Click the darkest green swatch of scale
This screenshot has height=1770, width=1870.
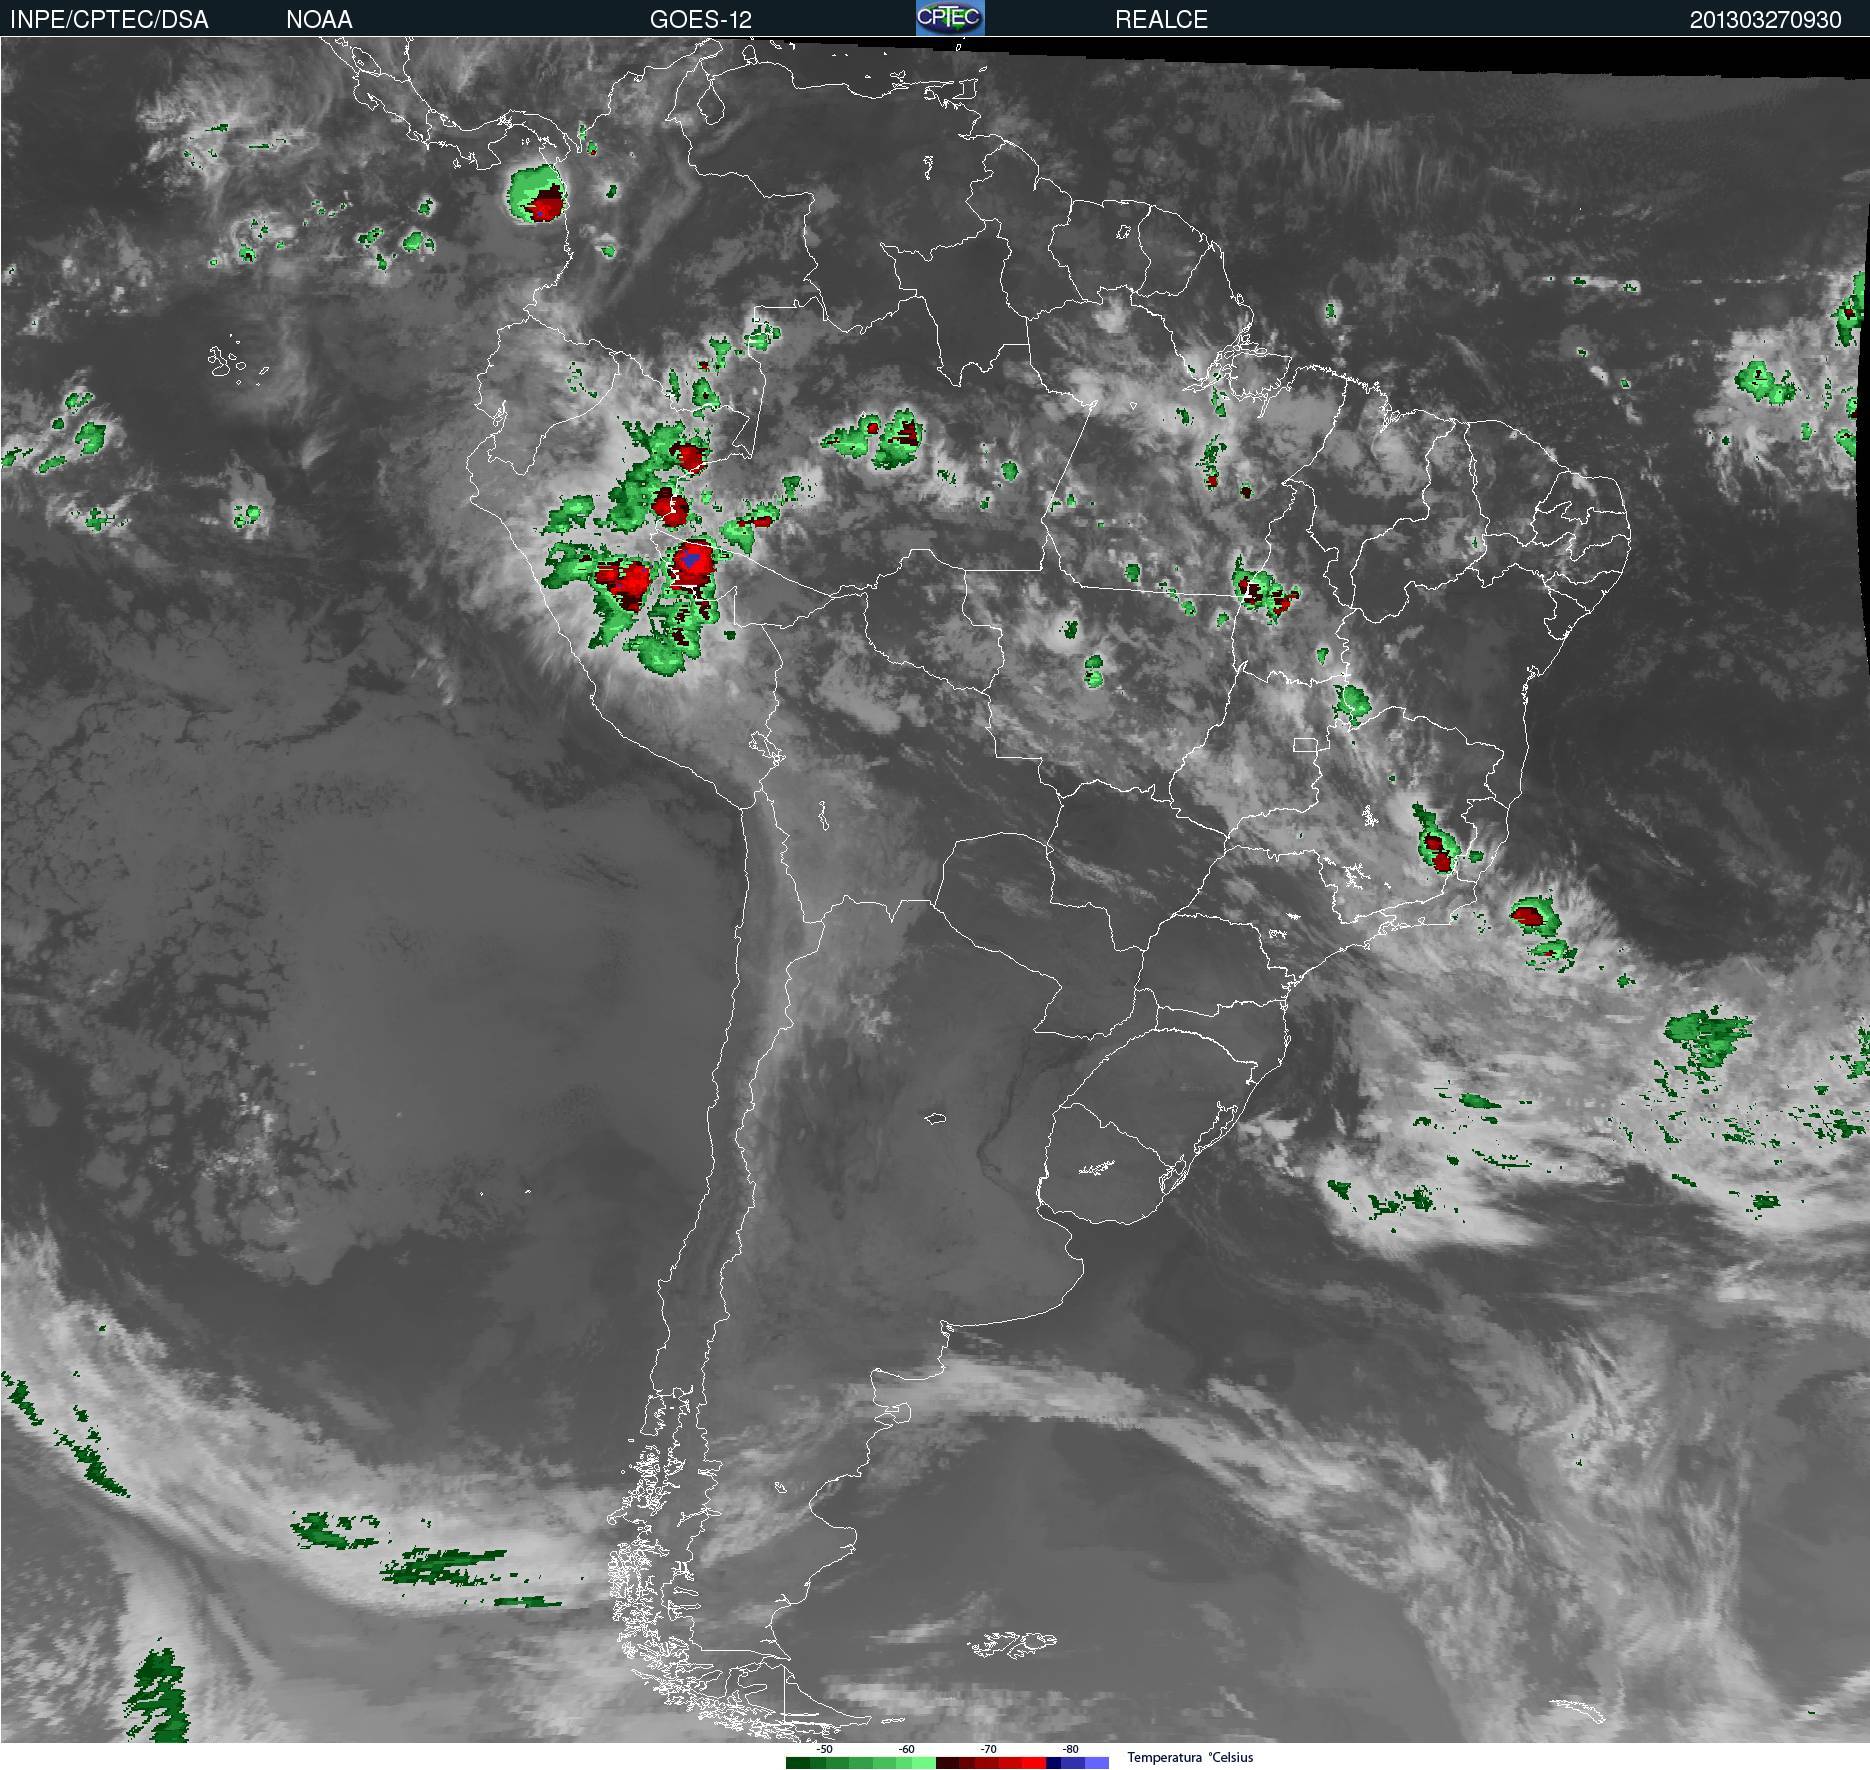point(798,1763)
